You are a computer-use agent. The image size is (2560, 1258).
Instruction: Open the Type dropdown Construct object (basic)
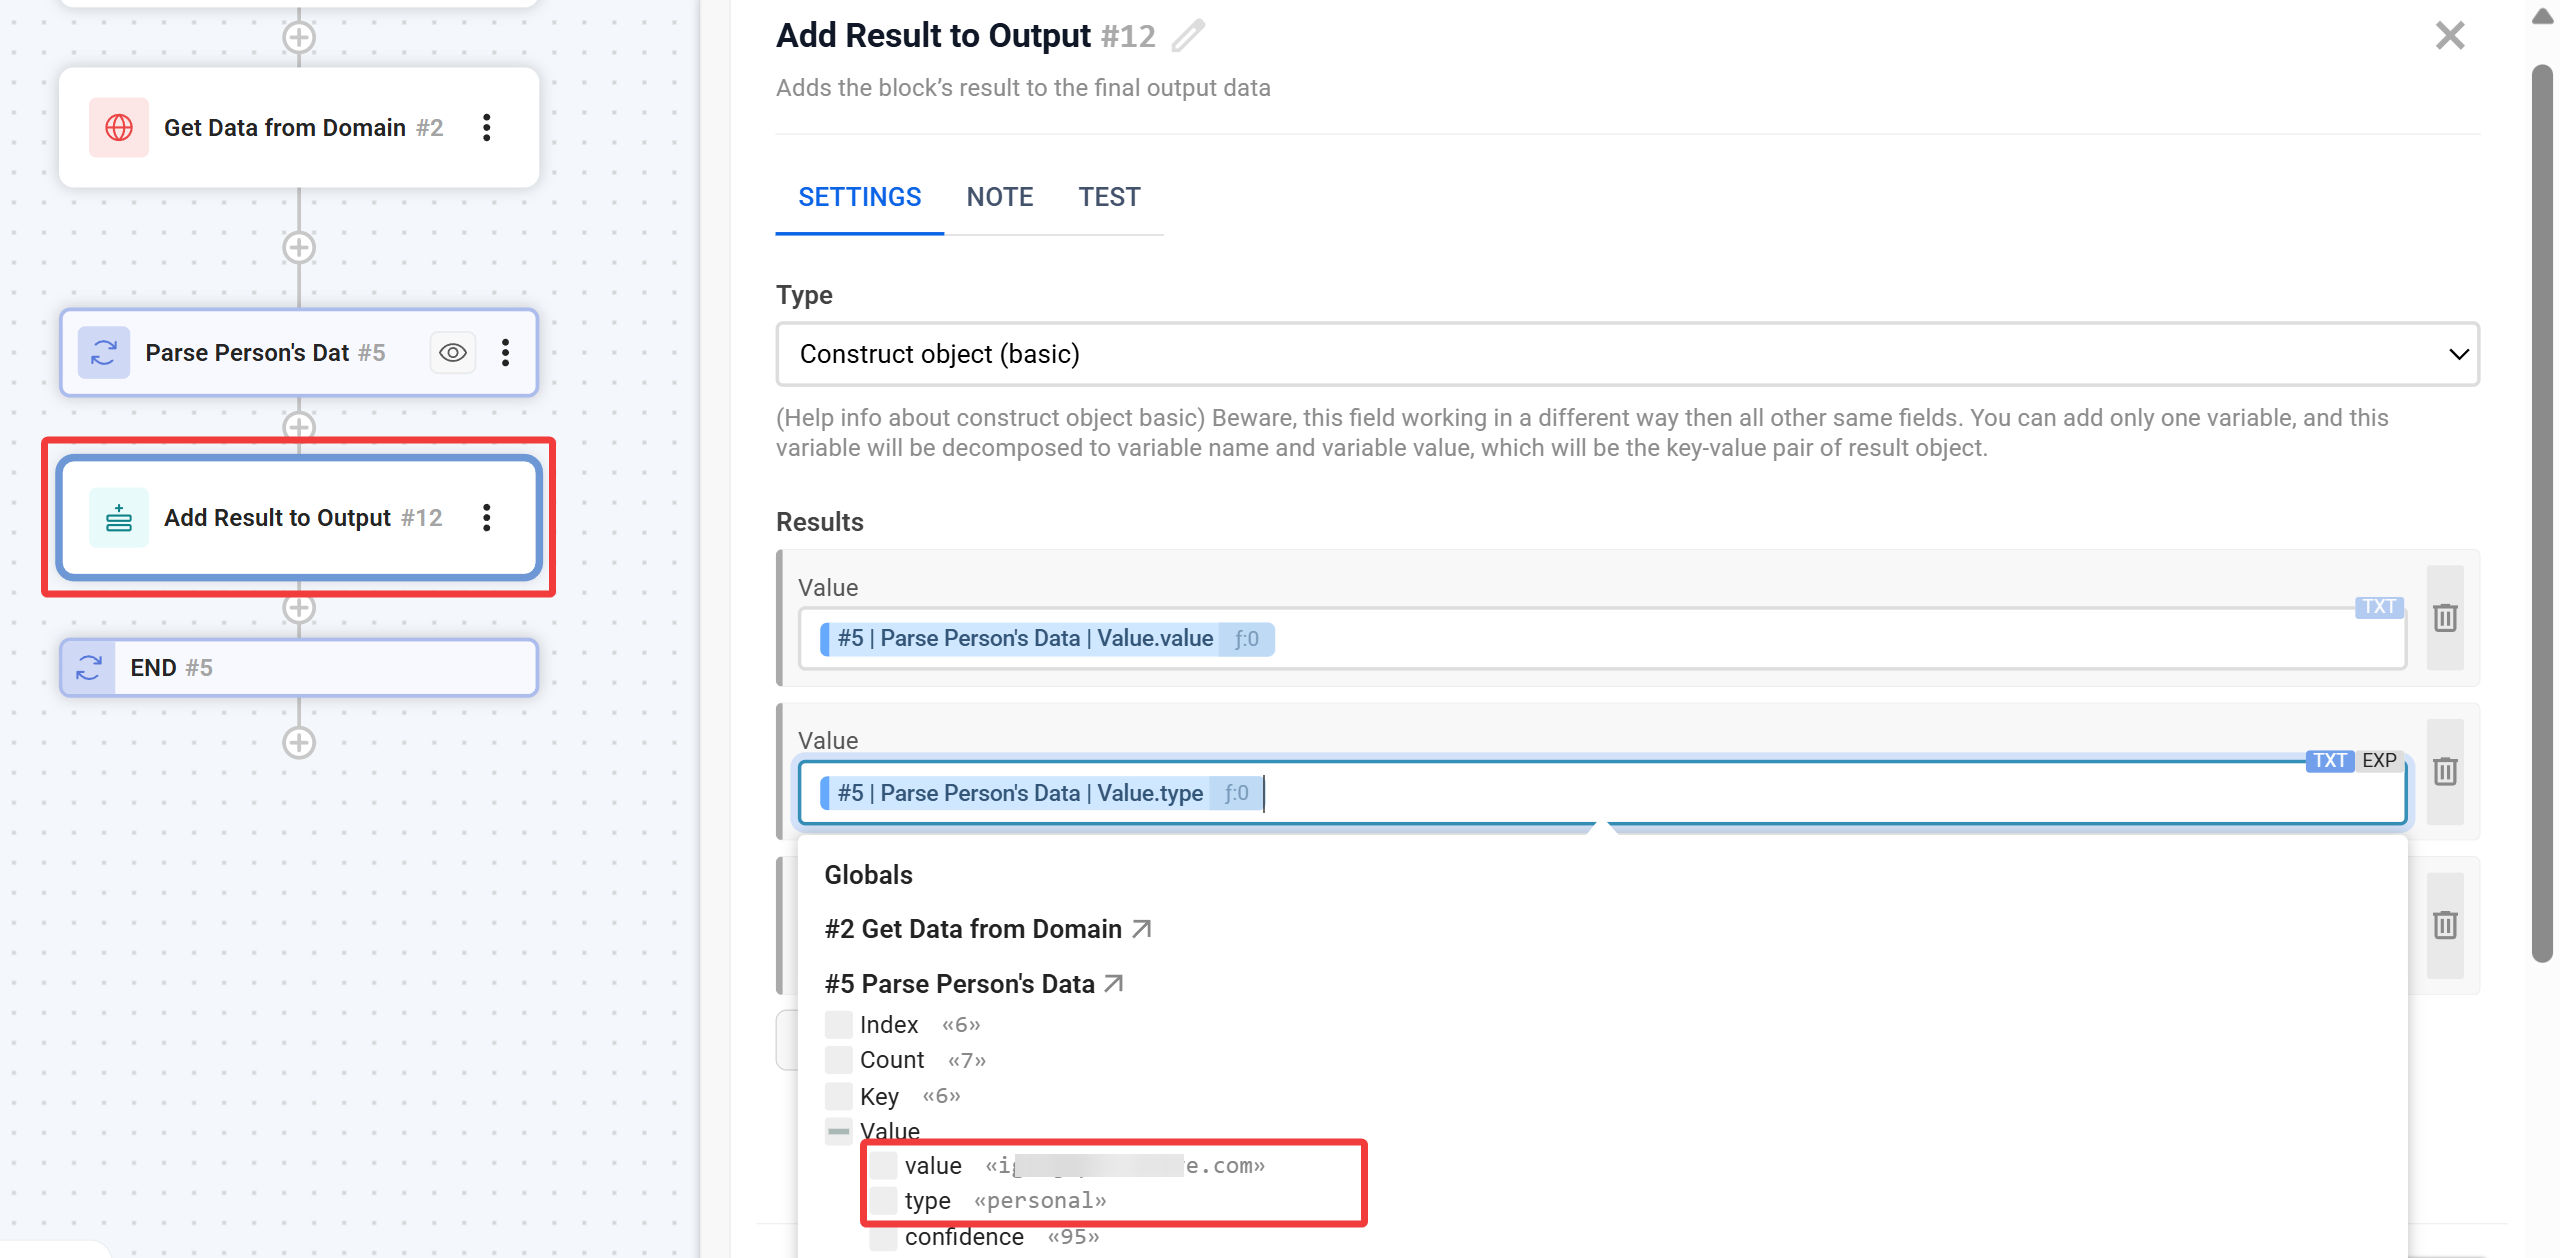tap(1627, 354)
